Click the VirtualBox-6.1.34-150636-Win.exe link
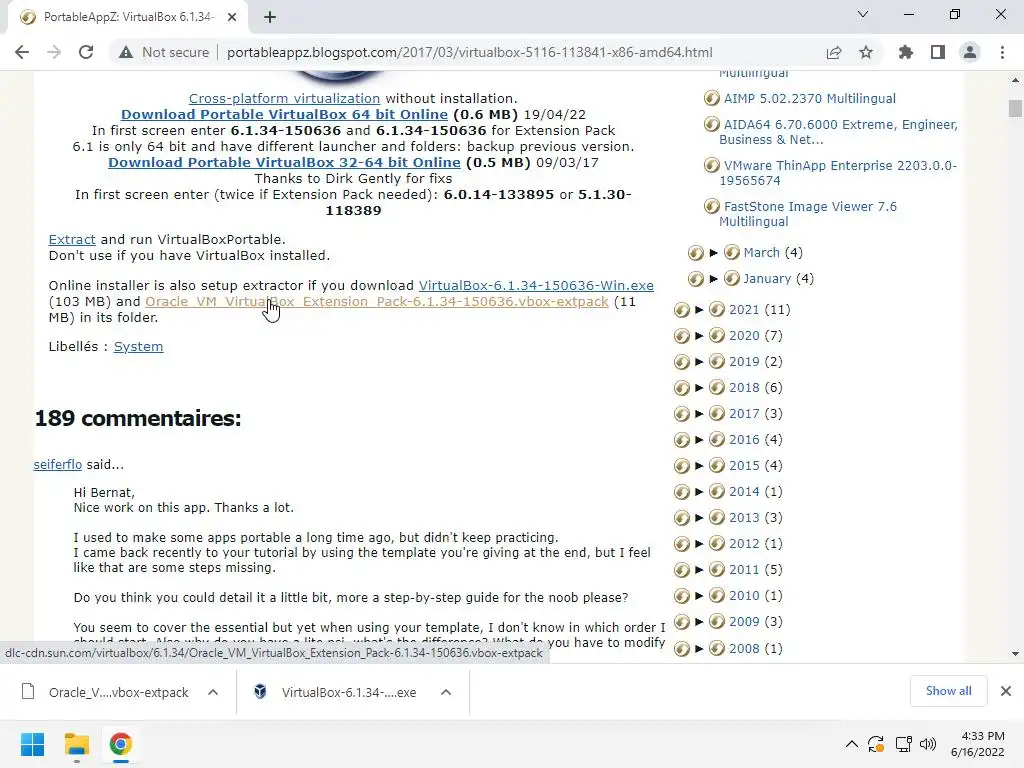This screenshot has width=1024, height=768. pos(536,285)
